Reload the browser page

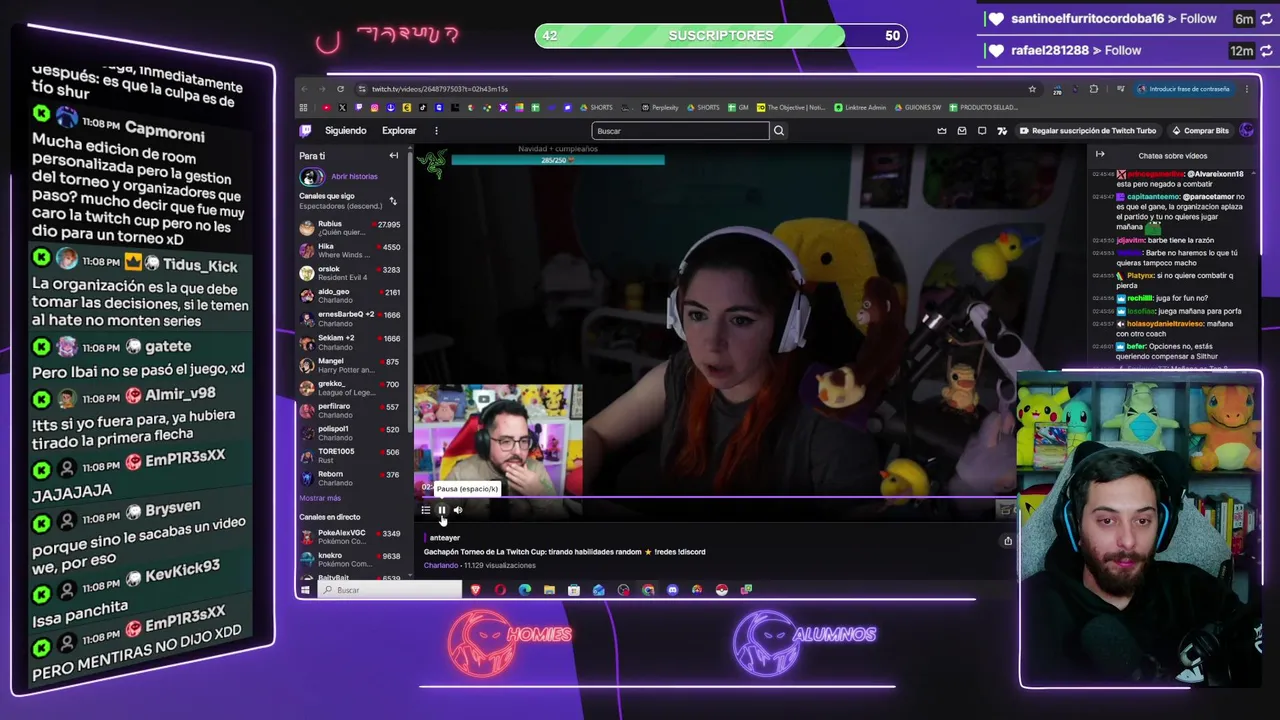(340, 89)
